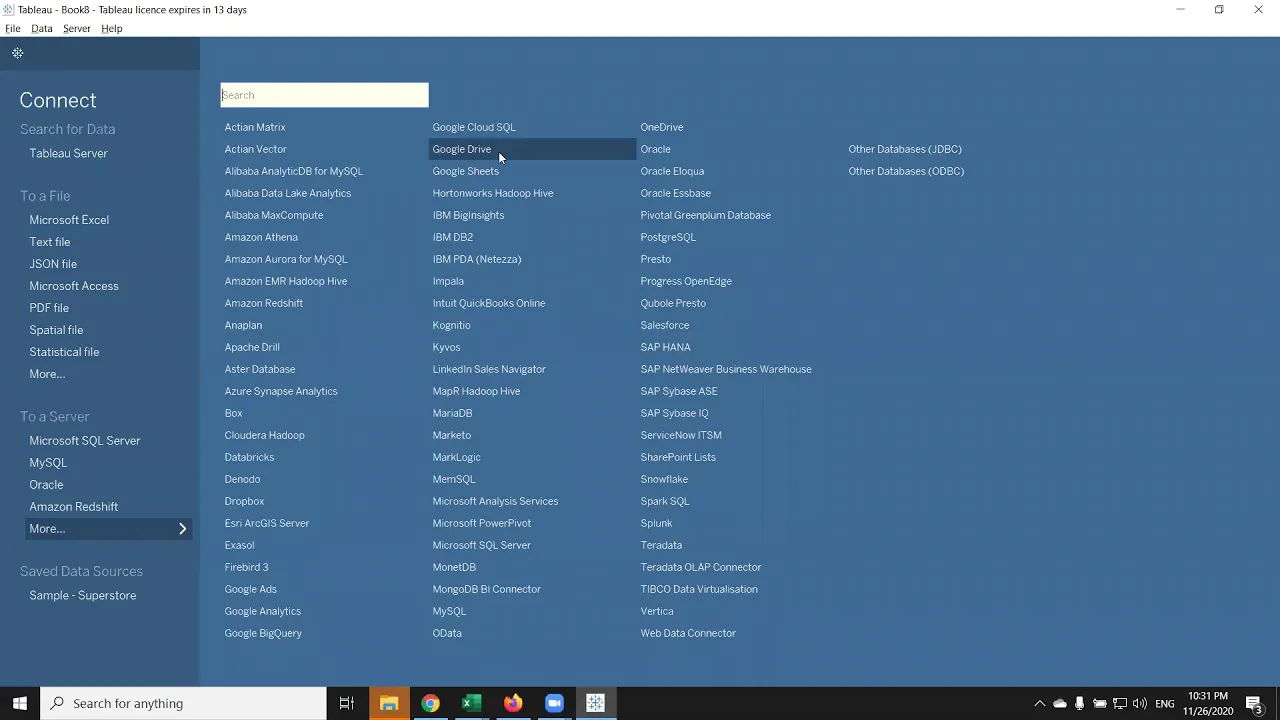Image resolution: width=1280 pixels, height=720 pixels.
Task: Click the volume icon in system tray
Action: point(1140,704)
